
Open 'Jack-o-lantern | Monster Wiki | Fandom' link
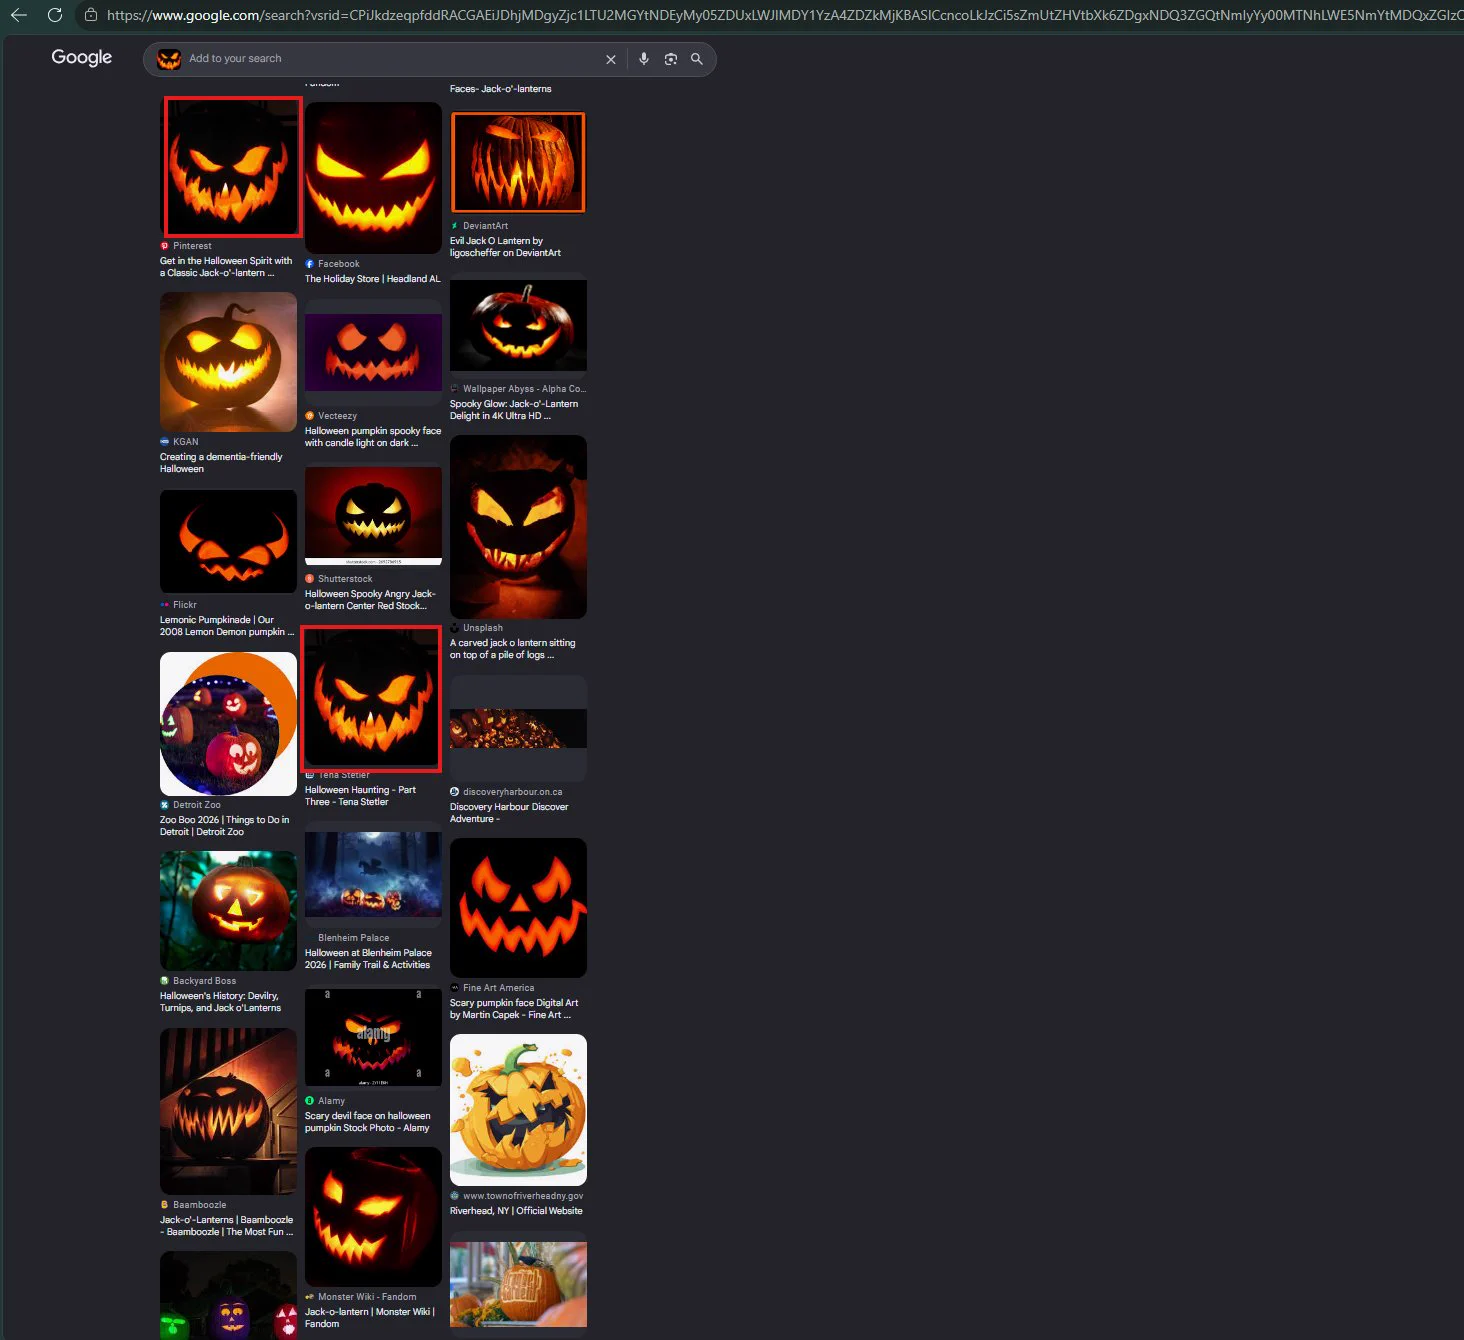point(370,1318)
